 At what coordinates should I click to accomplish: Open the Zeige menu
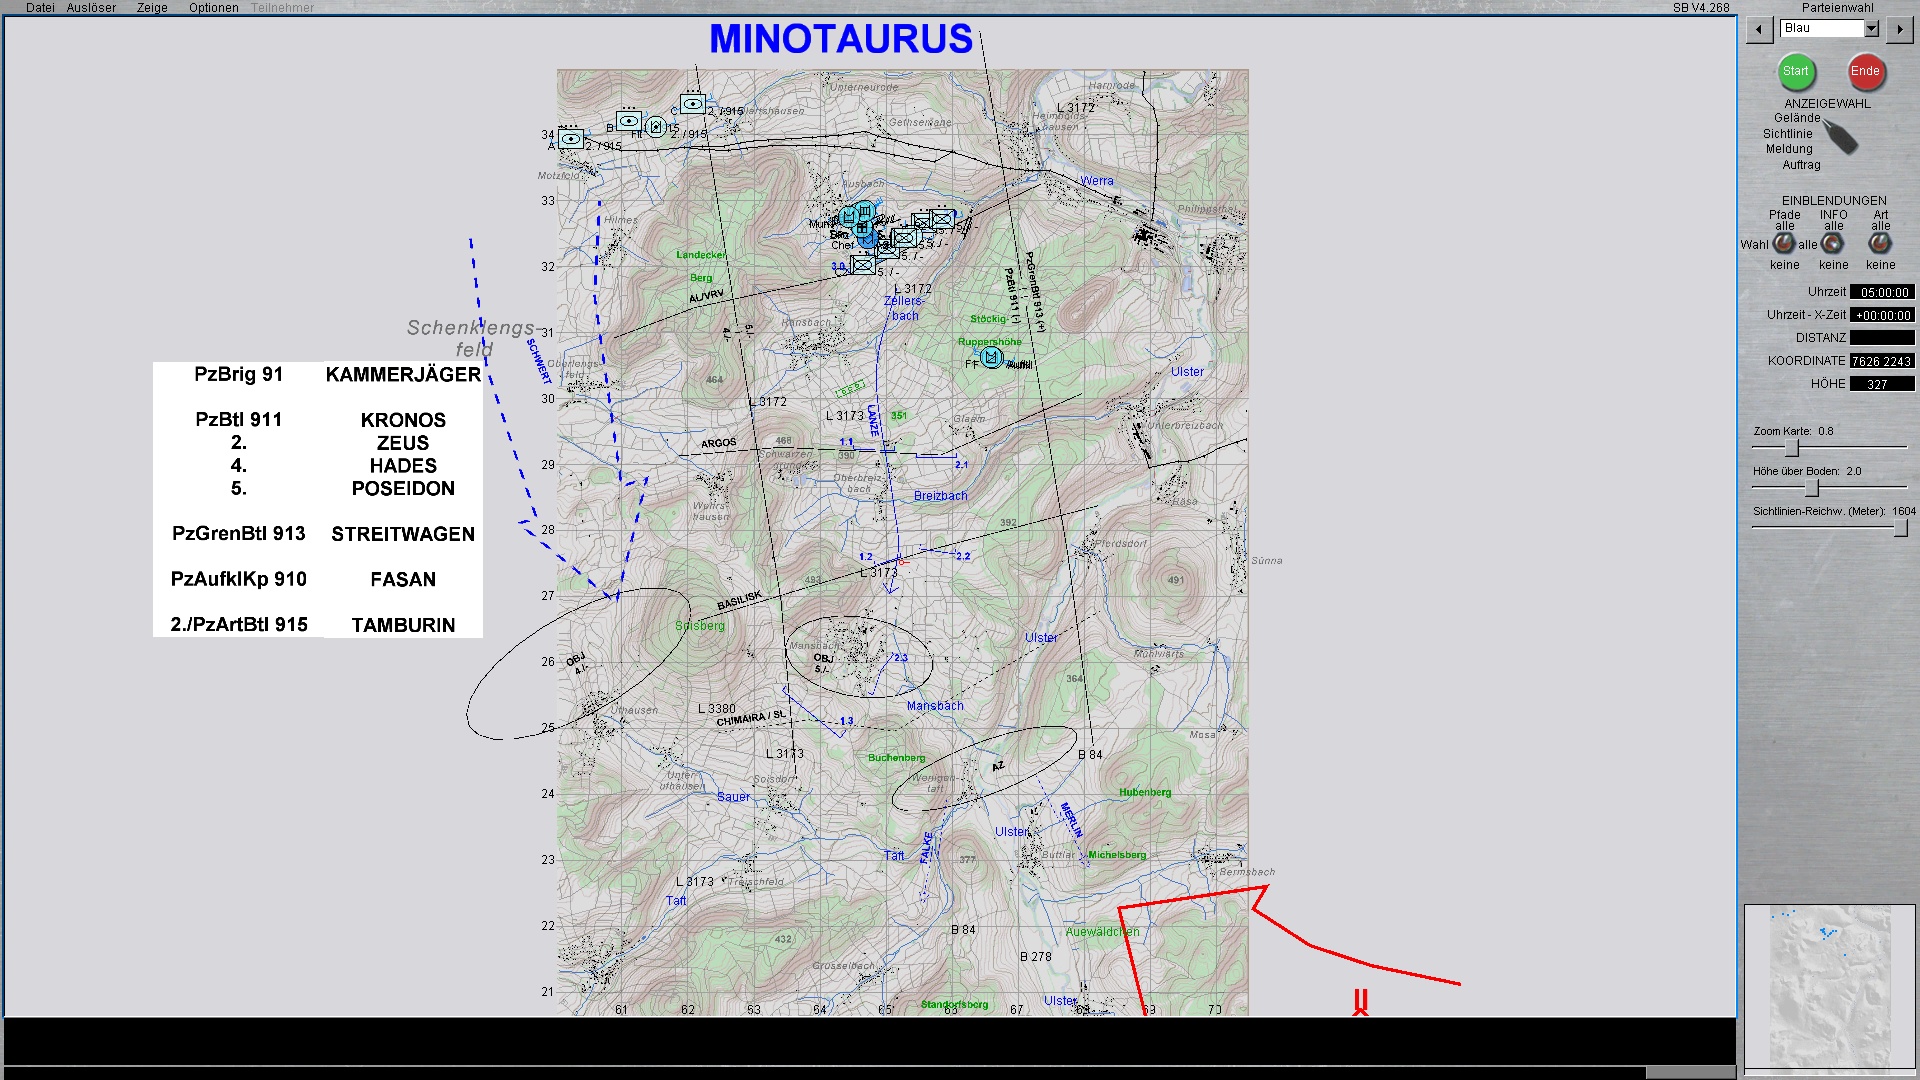click(152, 8)
